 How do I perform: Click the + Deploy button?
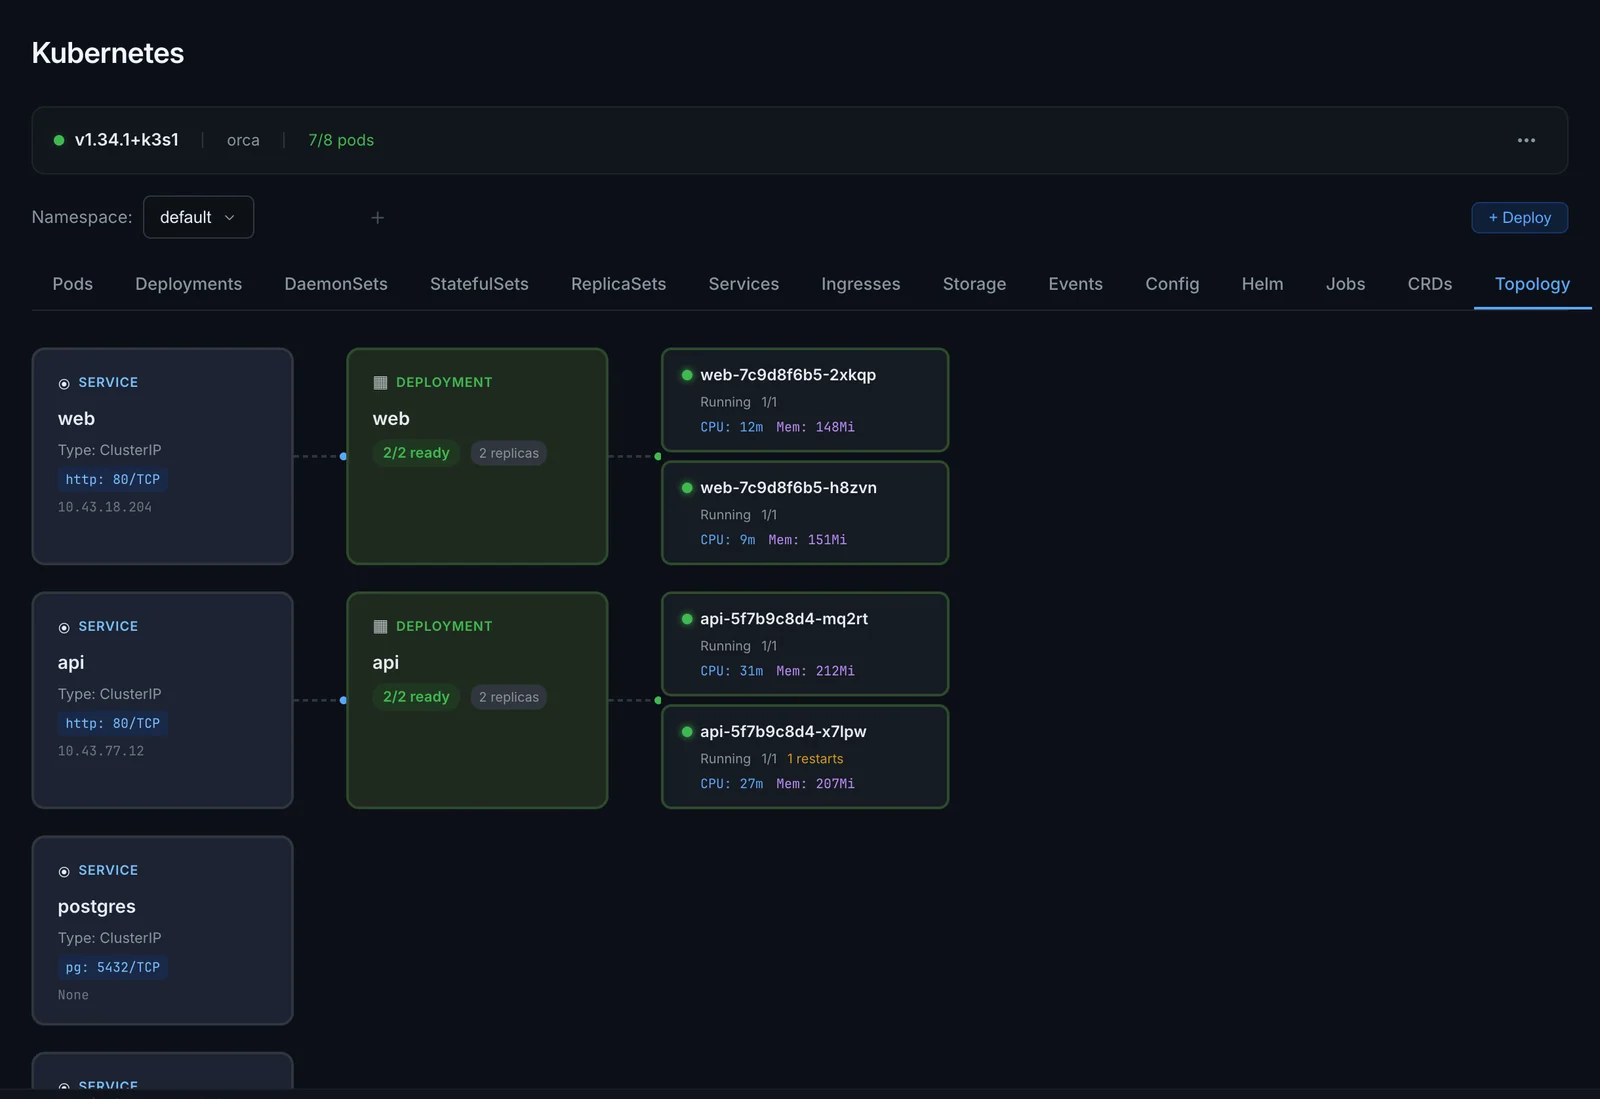point(1519,217)
